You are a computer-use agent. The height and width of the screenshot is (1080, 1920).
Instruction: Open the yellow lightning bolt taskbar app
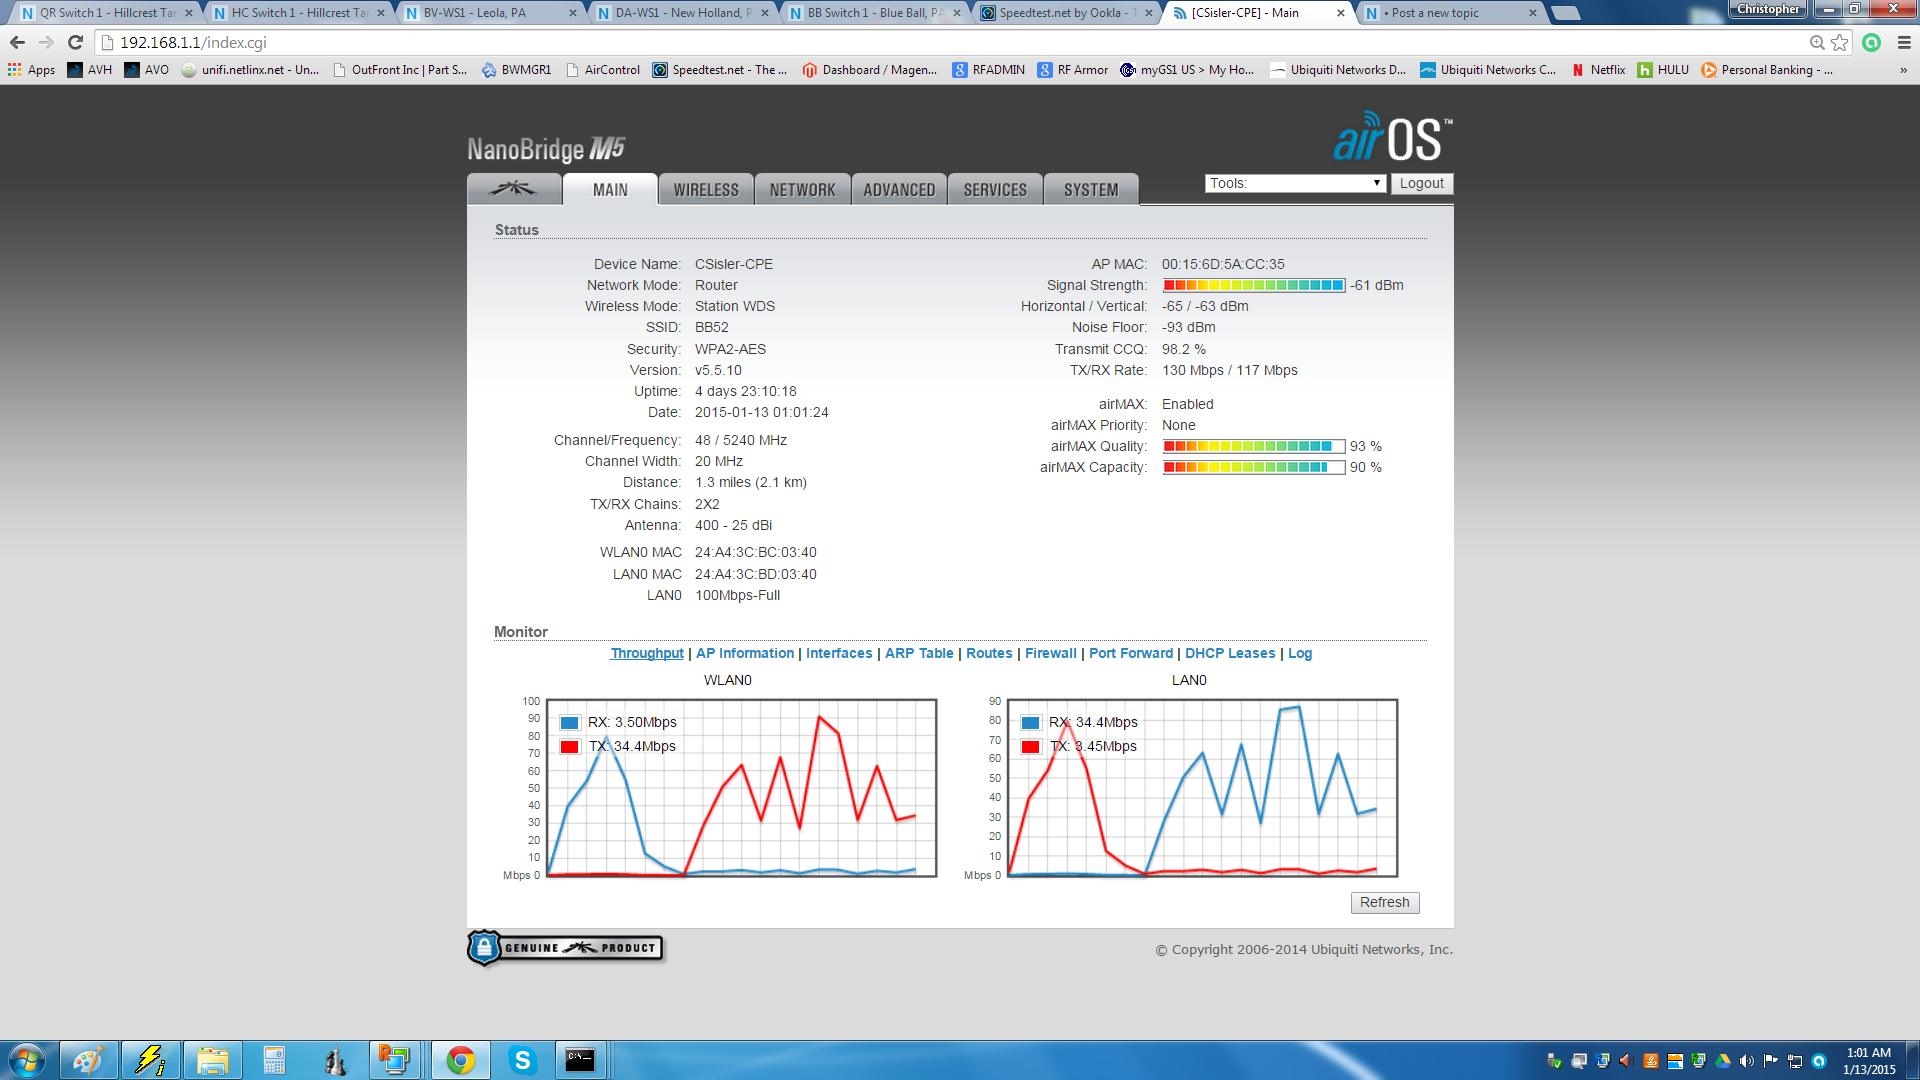[150, 1060]
